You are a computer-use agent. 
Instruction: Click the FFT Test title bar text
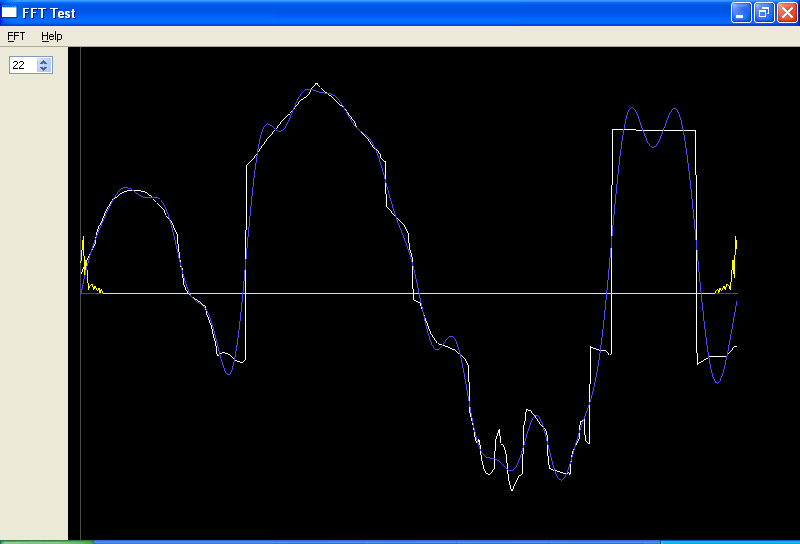coord(48,13)
